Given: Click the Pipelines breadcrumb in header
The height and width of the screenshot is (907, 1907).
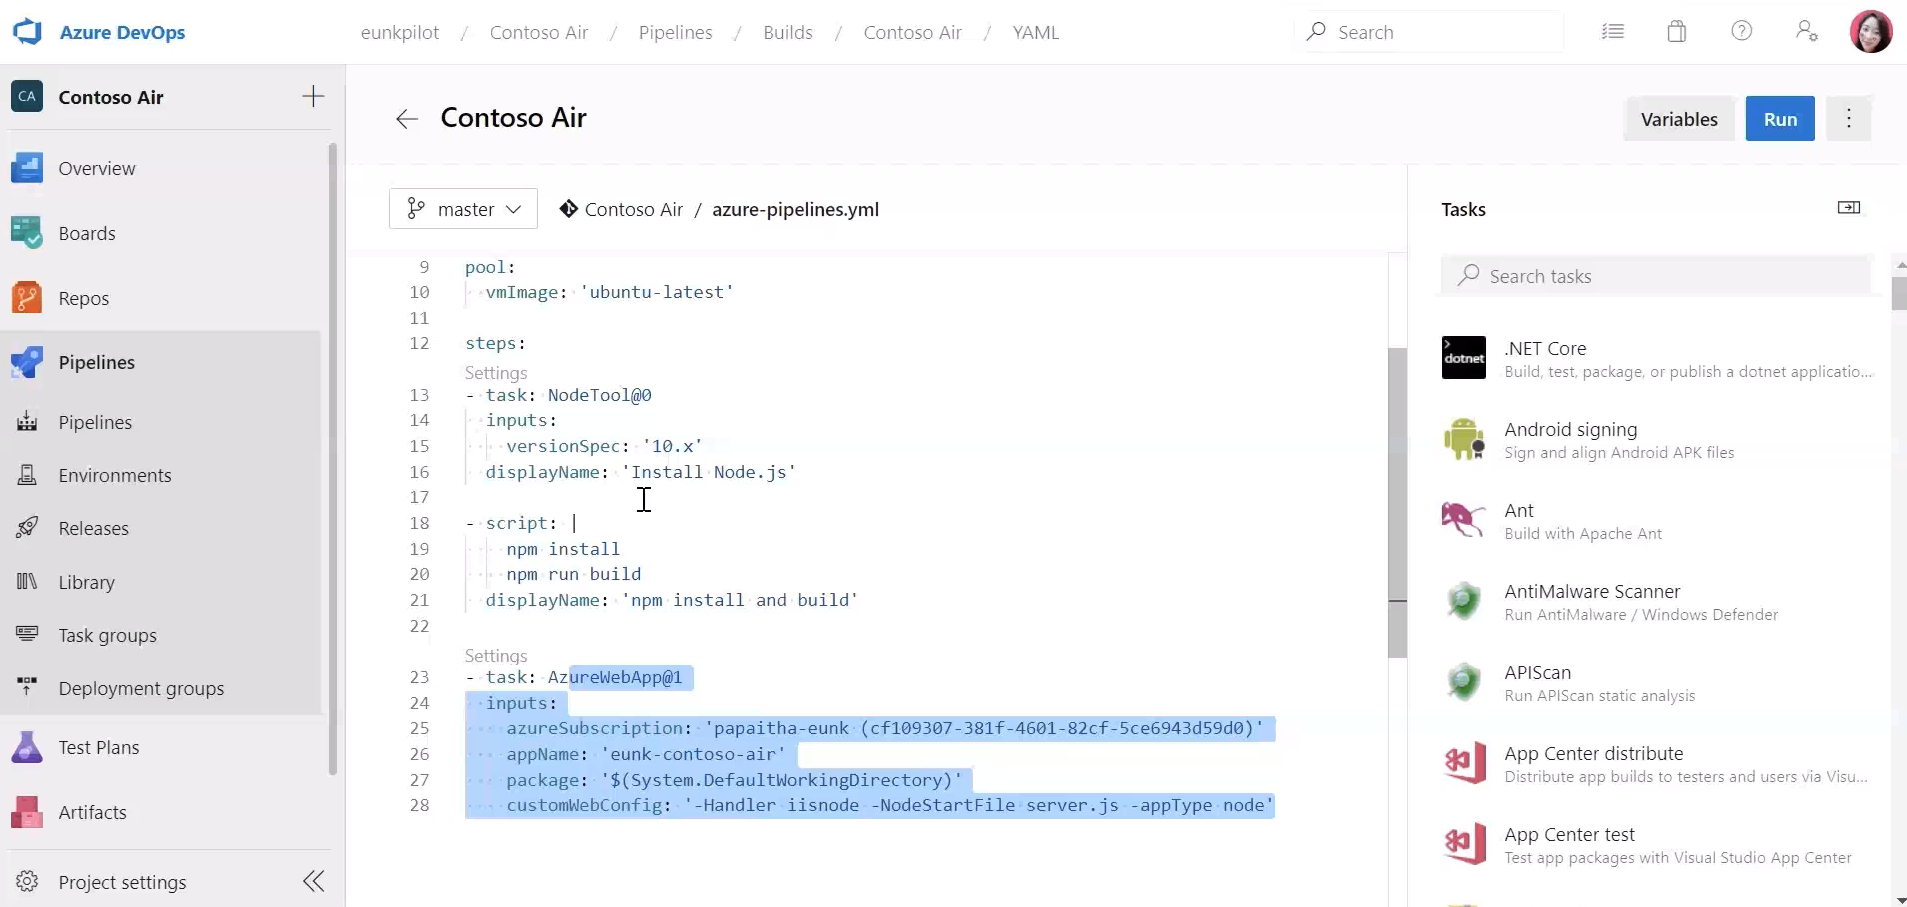Looking at the screenshot, I should click(676, 32).
